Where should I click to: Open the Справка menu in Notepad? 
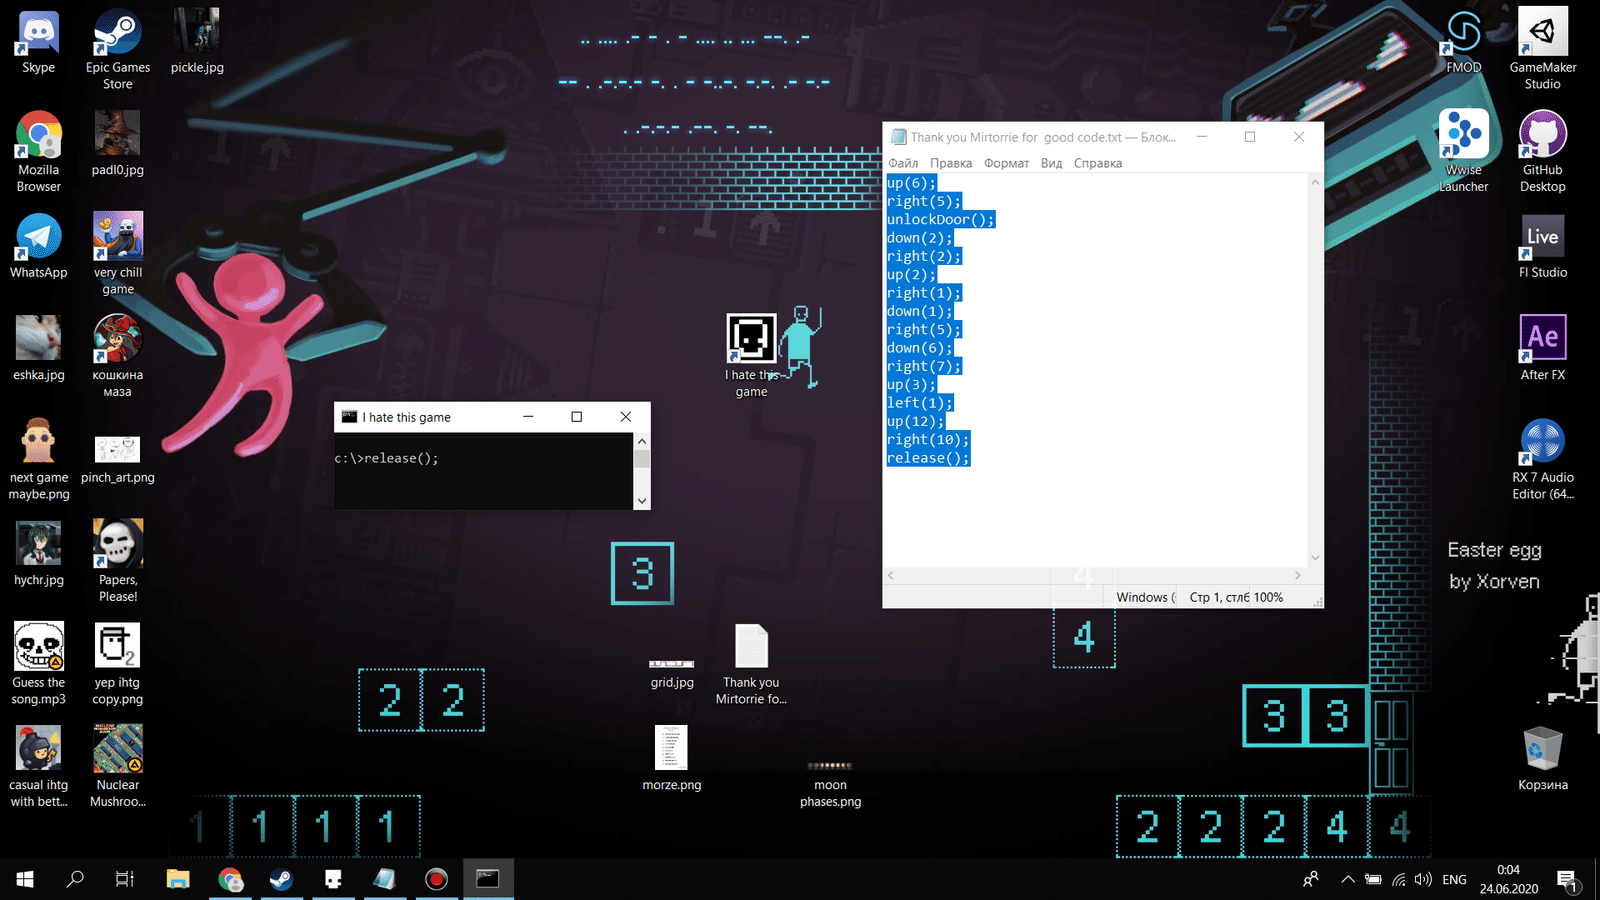(x=1098, y=163)
